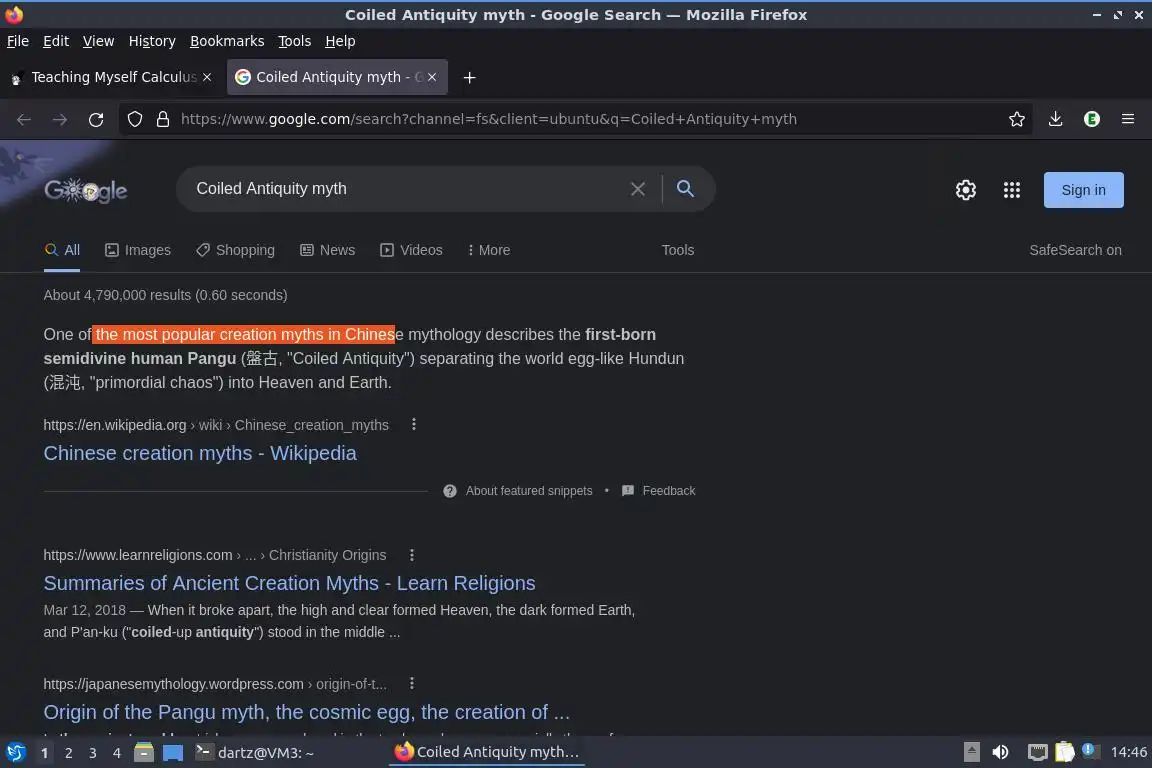1152x768 pixels.
Task: Switch to workspace 4
Action: pos(116,753)
